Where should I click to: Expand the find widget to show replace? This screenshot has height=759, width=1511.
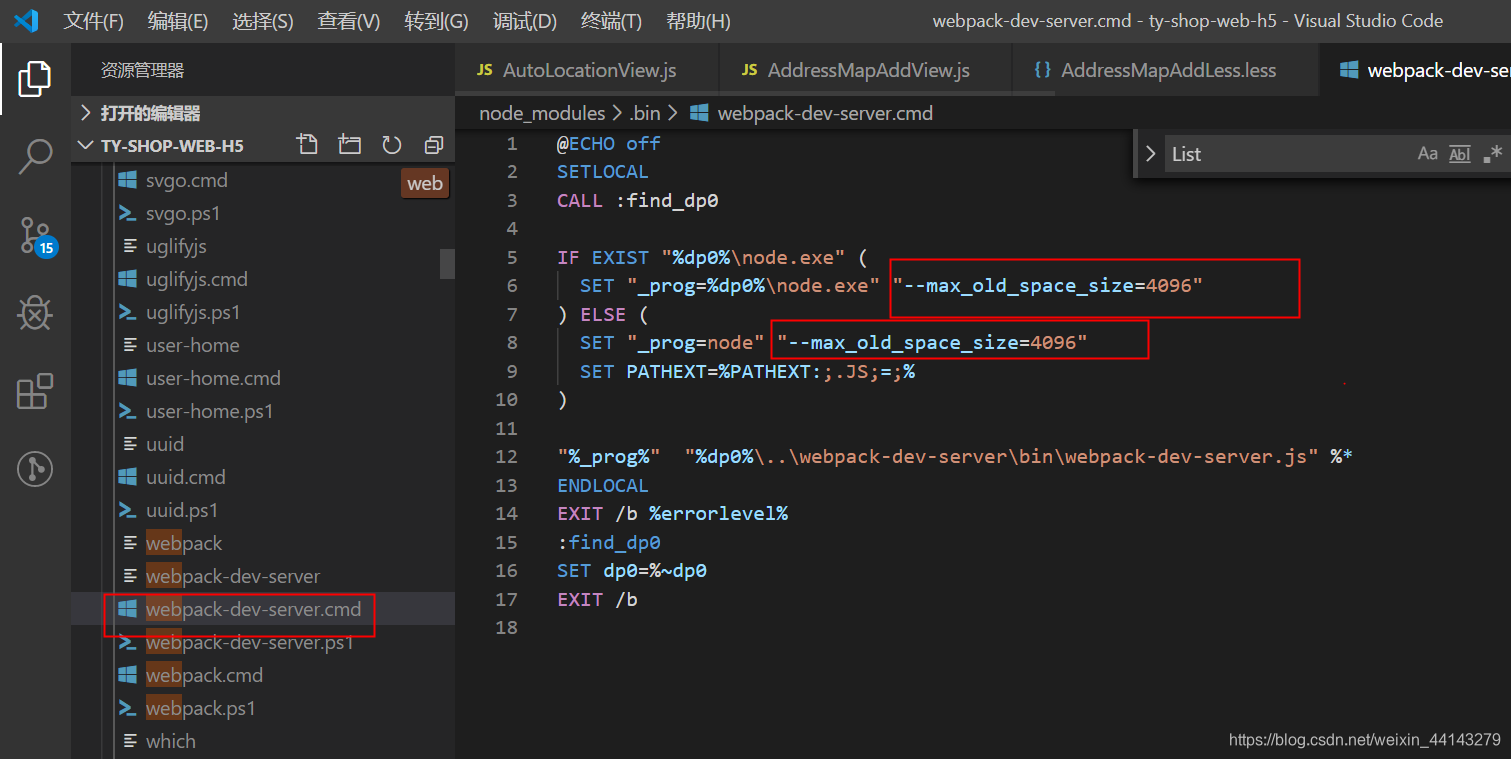point(1148,153)
